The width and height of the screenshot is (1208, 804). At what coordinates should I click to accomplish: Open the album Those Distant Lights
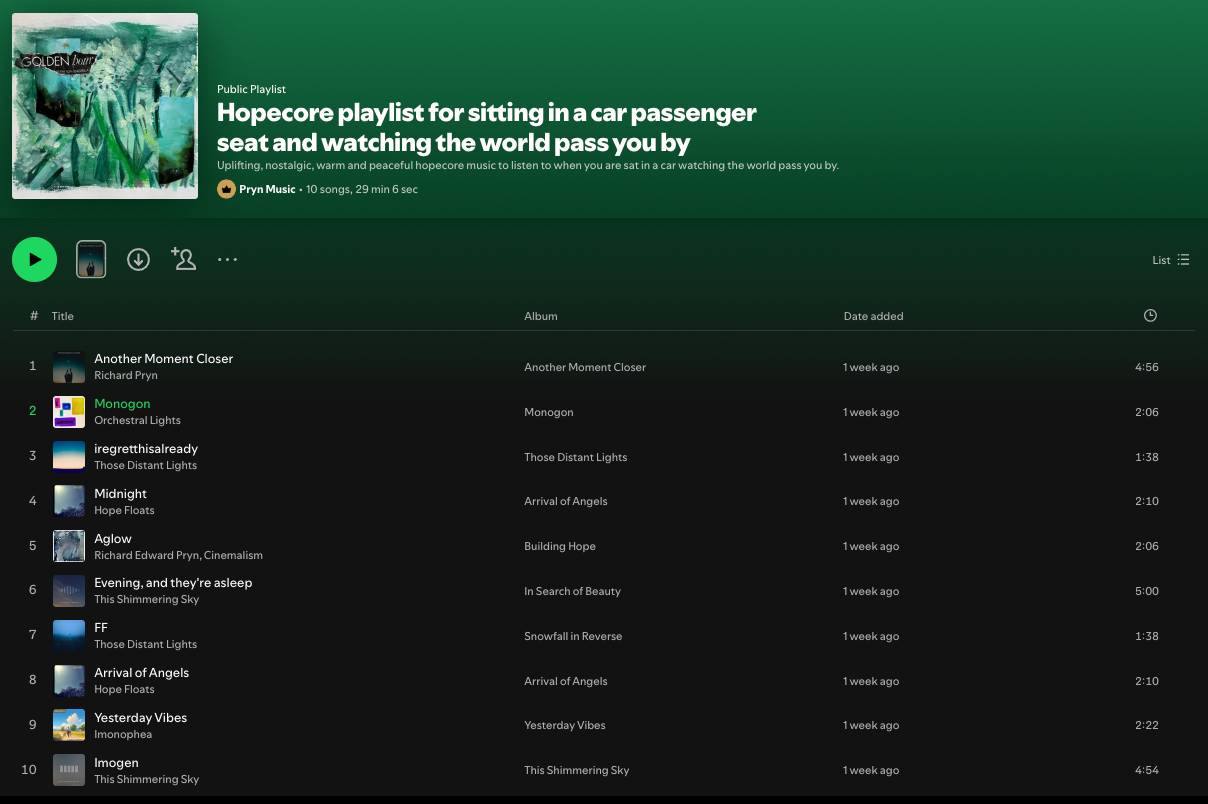pyautogui.click(x=575, y=457)
